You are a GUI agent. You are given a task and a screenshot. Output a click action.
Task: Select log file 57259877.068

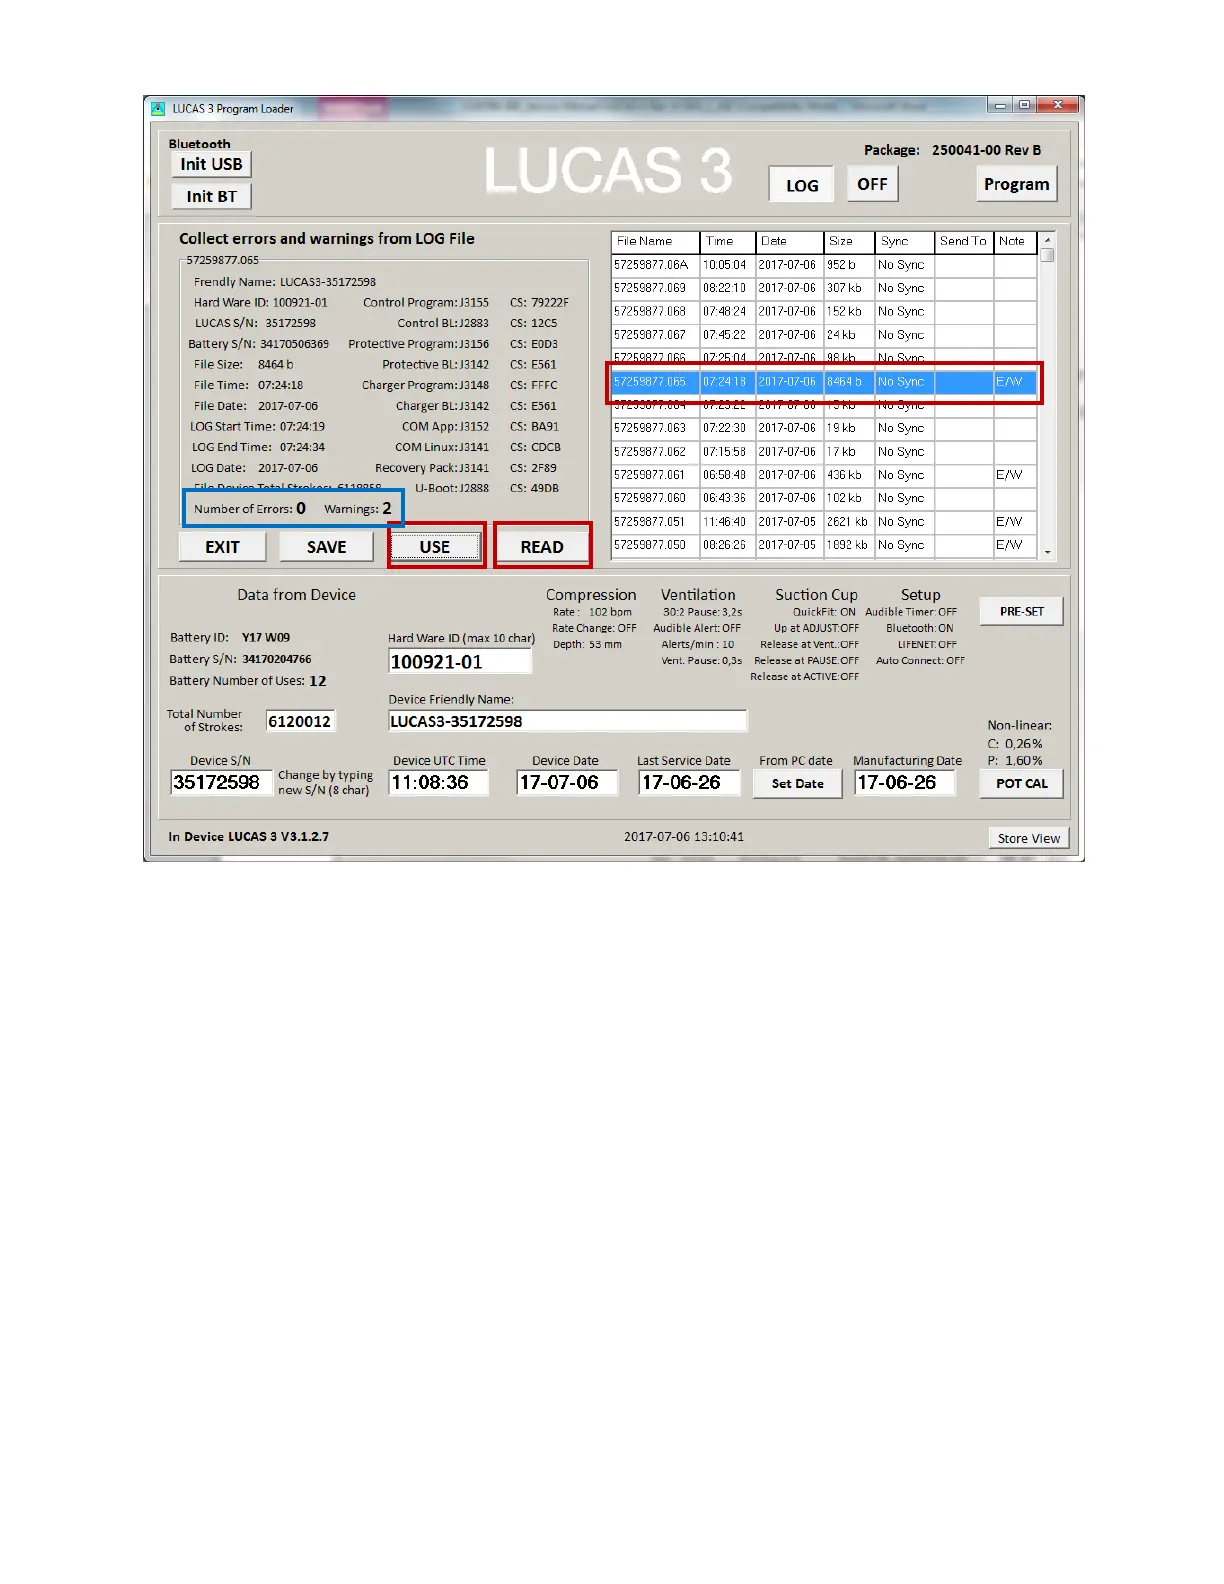point(825,311)
